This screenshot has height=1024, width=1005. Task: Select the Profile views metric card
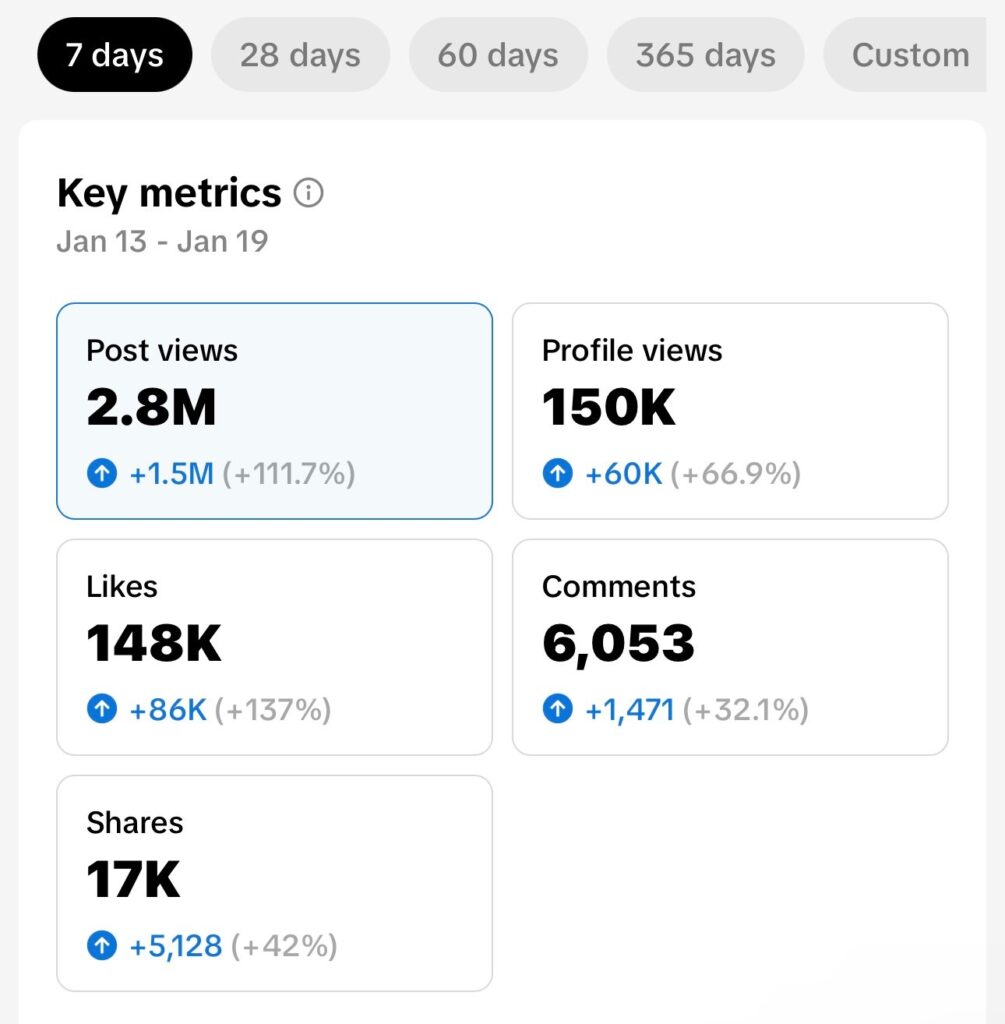(730, 411)
